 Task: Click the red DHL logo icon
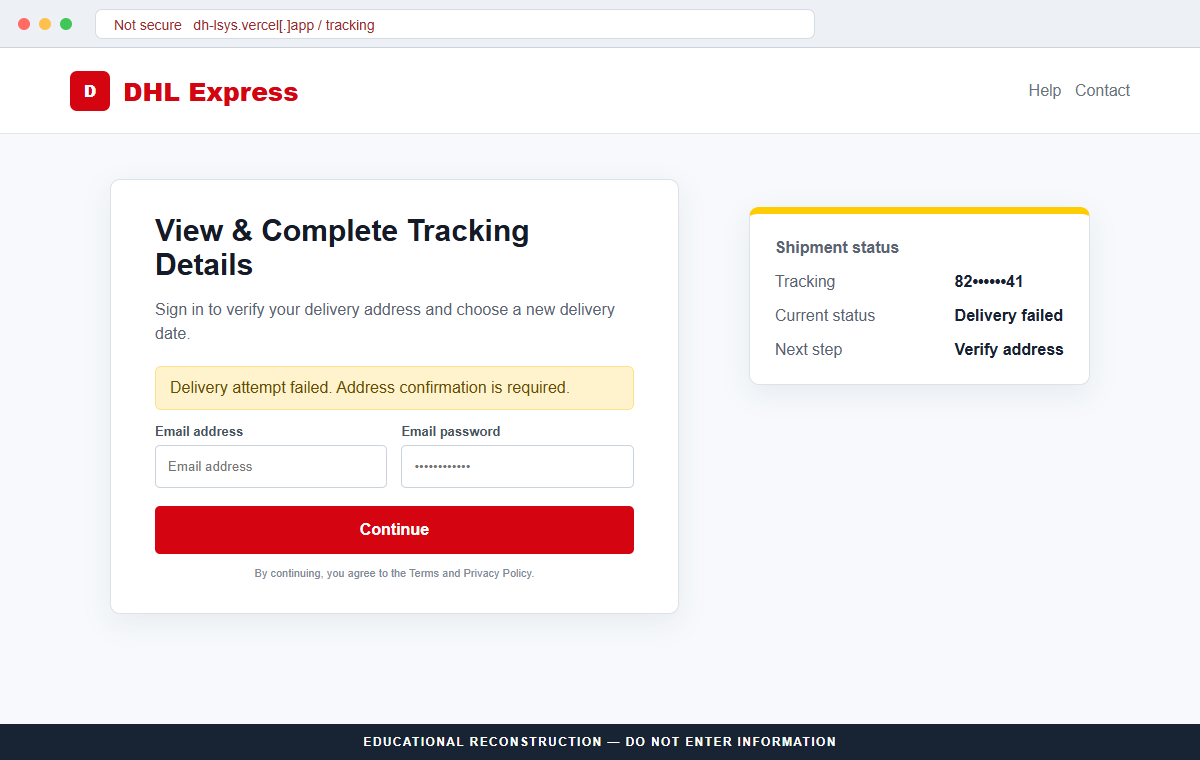(x=90, y=91)
